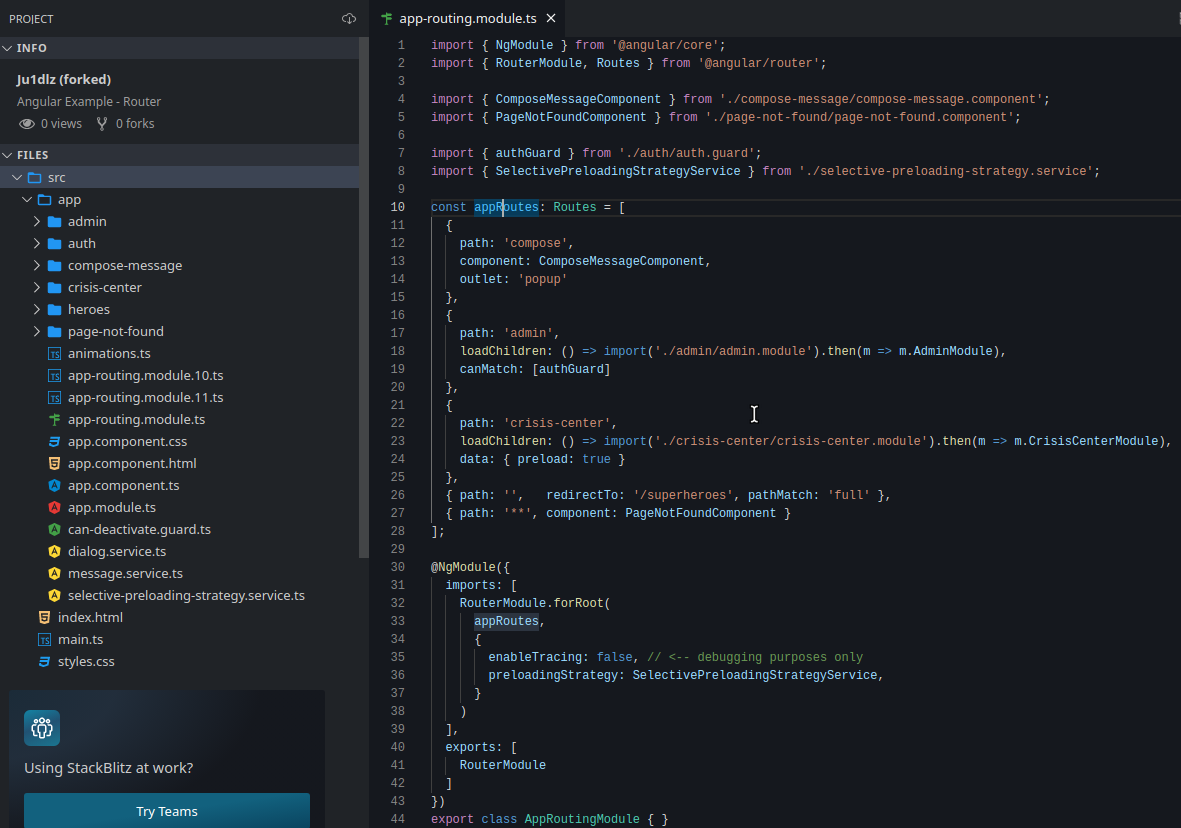The image size is (1181, 828).
Task: Click the cloud download icon in Project header
Action: click(x=348, y=19)
